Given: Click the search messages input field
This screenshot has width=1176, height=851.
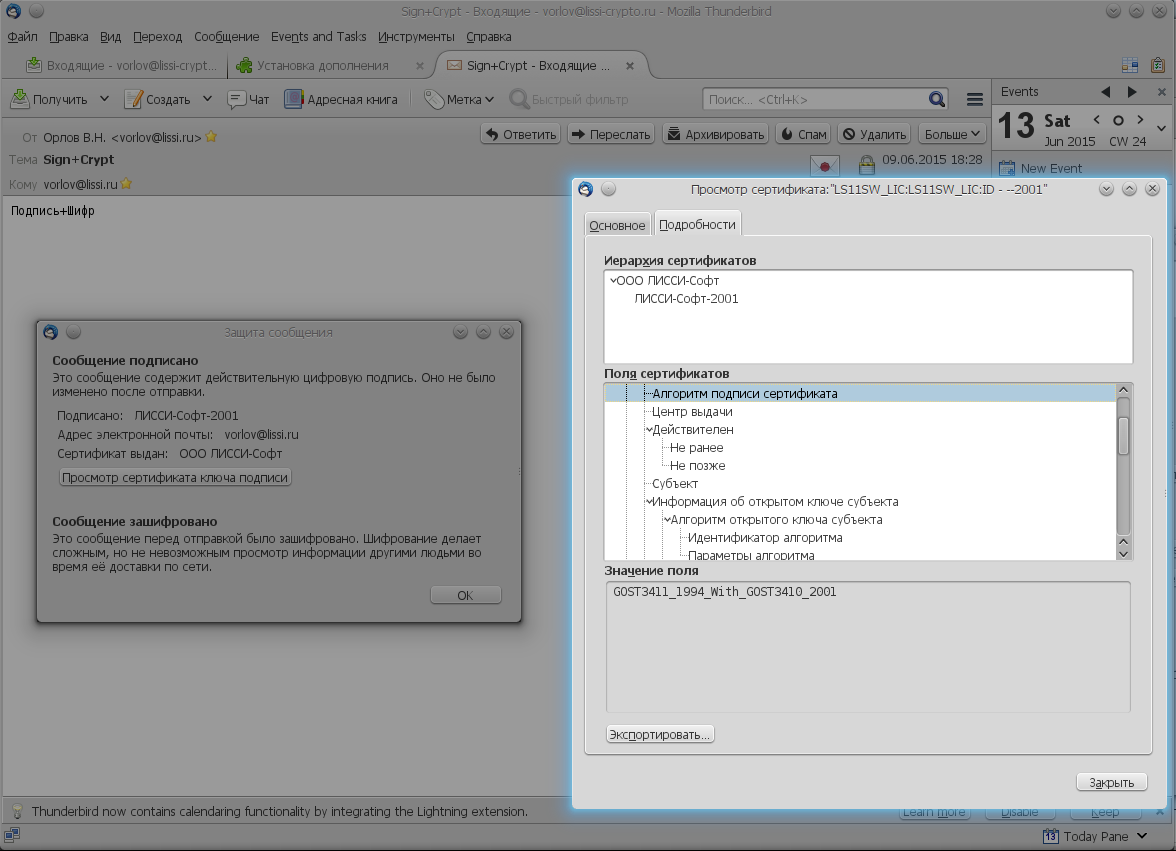Looking at the screenshot, I should pos(815,99).
